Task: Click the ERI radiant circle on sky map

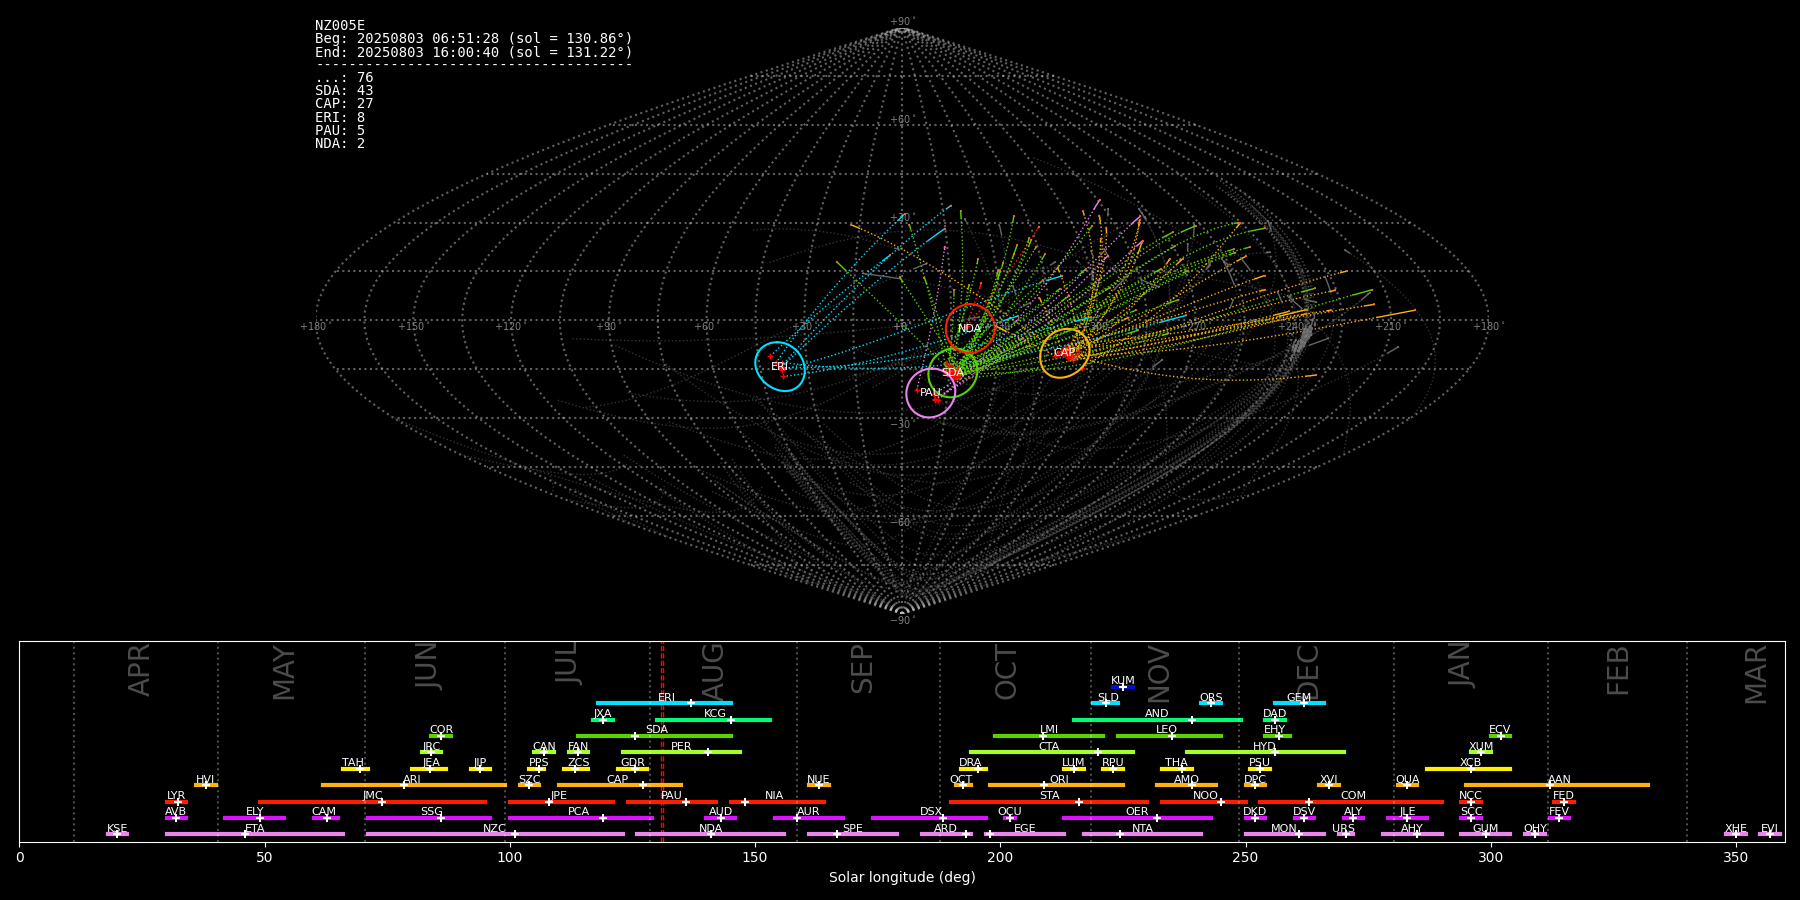Action: [x=780, y=366]
